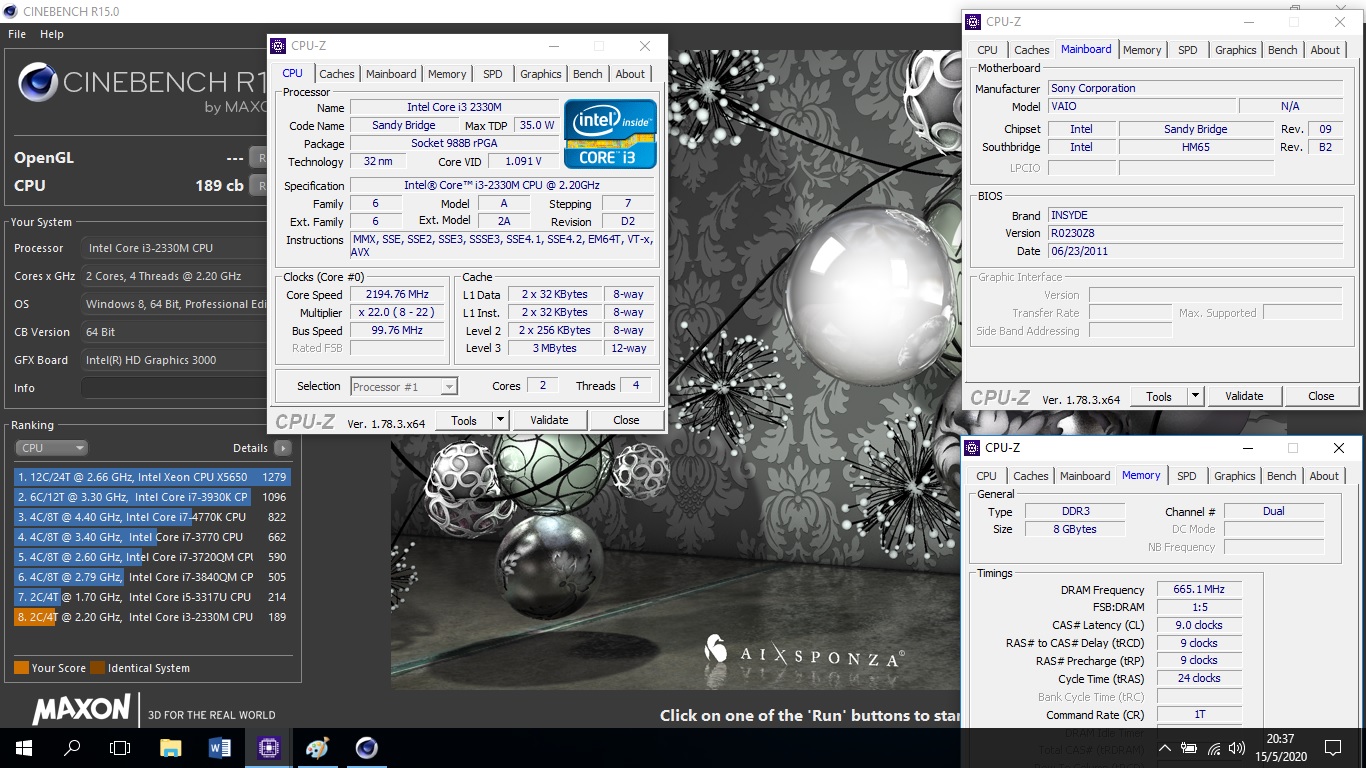Click the Identical System legend swatch
Viewport: 1366px width, 768px height.
[97, 668]
